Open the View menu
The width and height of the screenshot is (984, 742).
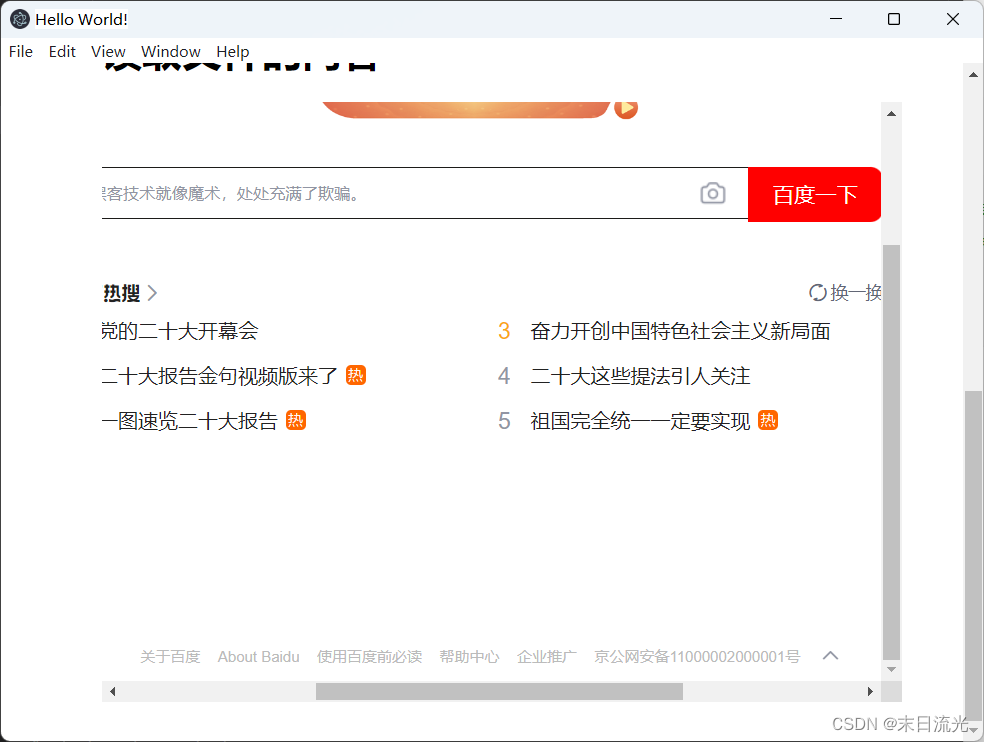click(108, 51)
